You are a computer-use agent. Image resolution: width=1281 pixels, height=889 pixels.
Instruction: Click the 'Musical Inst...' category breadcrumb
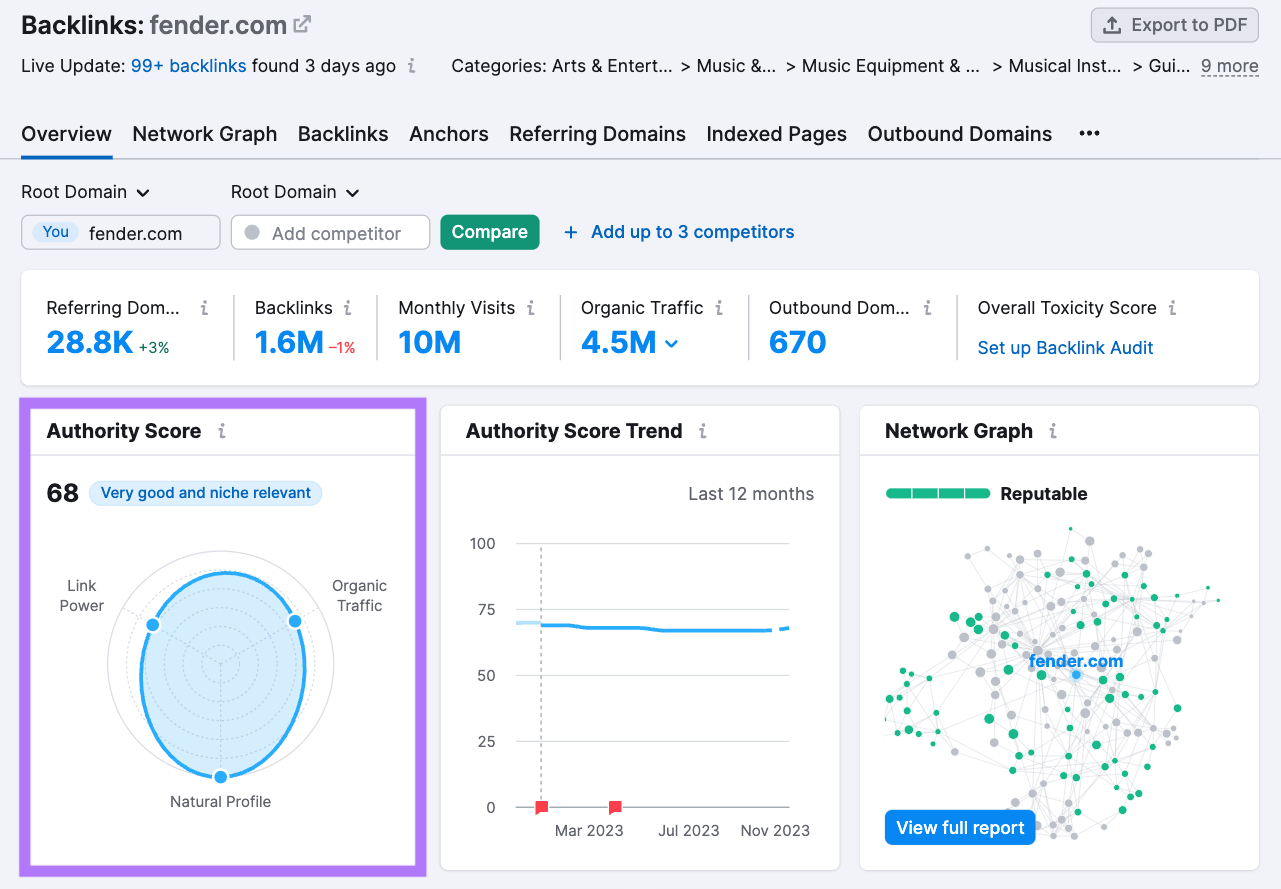1066,66
